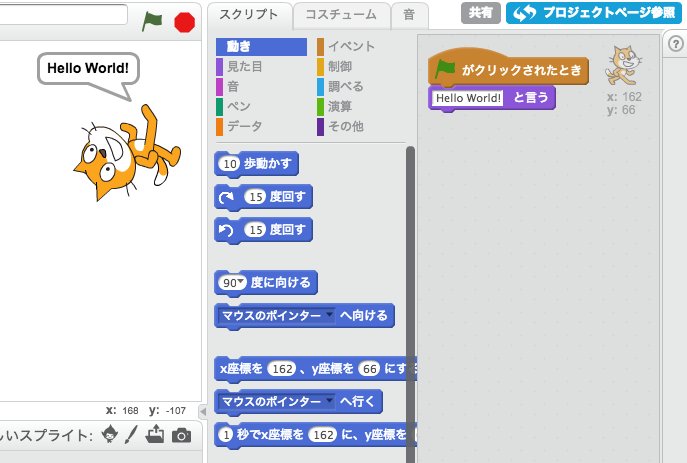Paint a new sprite with the paintbrush icon

coord(131,435)
